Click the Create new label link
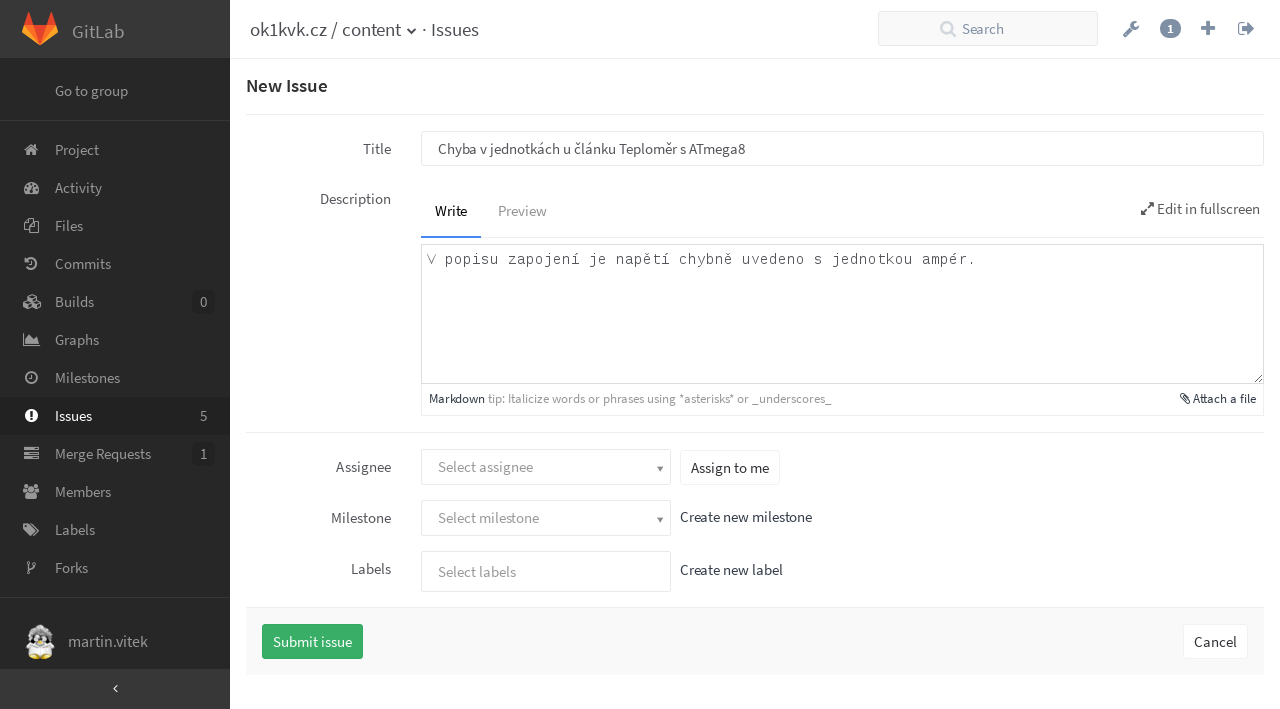This screenshot has height=709, width=1280. 731,570
